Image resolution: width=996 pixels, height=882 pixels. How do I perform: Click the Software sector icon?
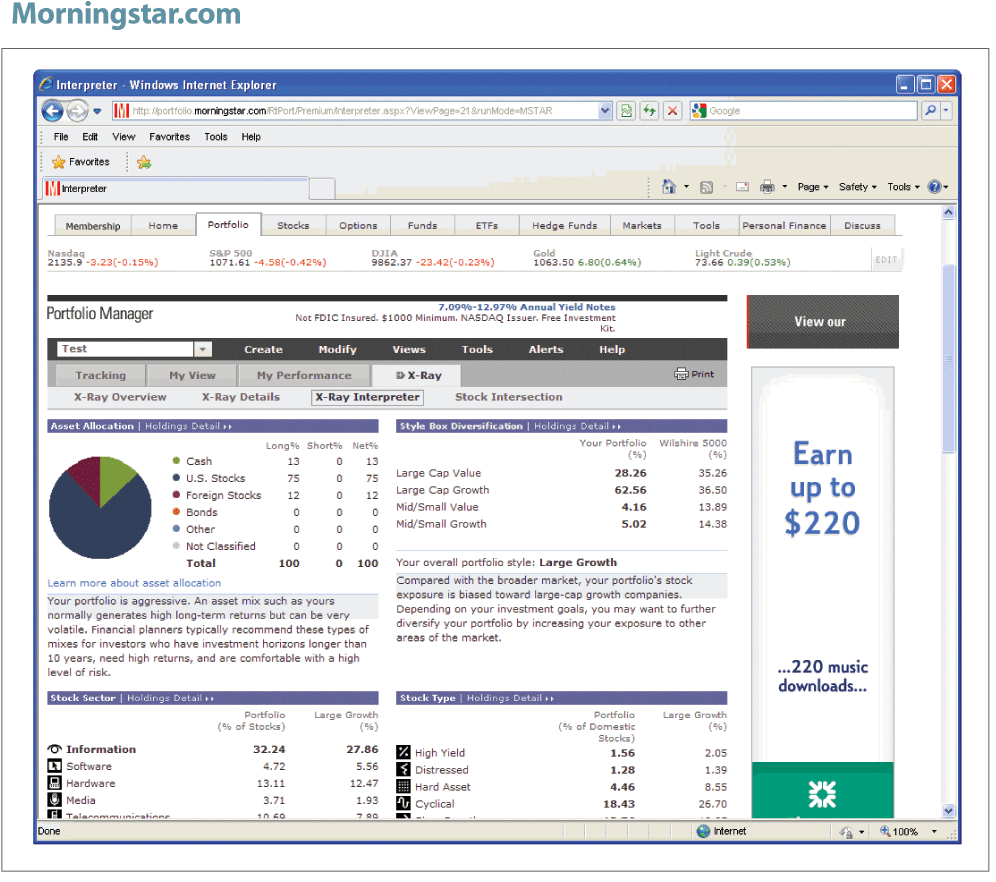(x=55, y=766)
